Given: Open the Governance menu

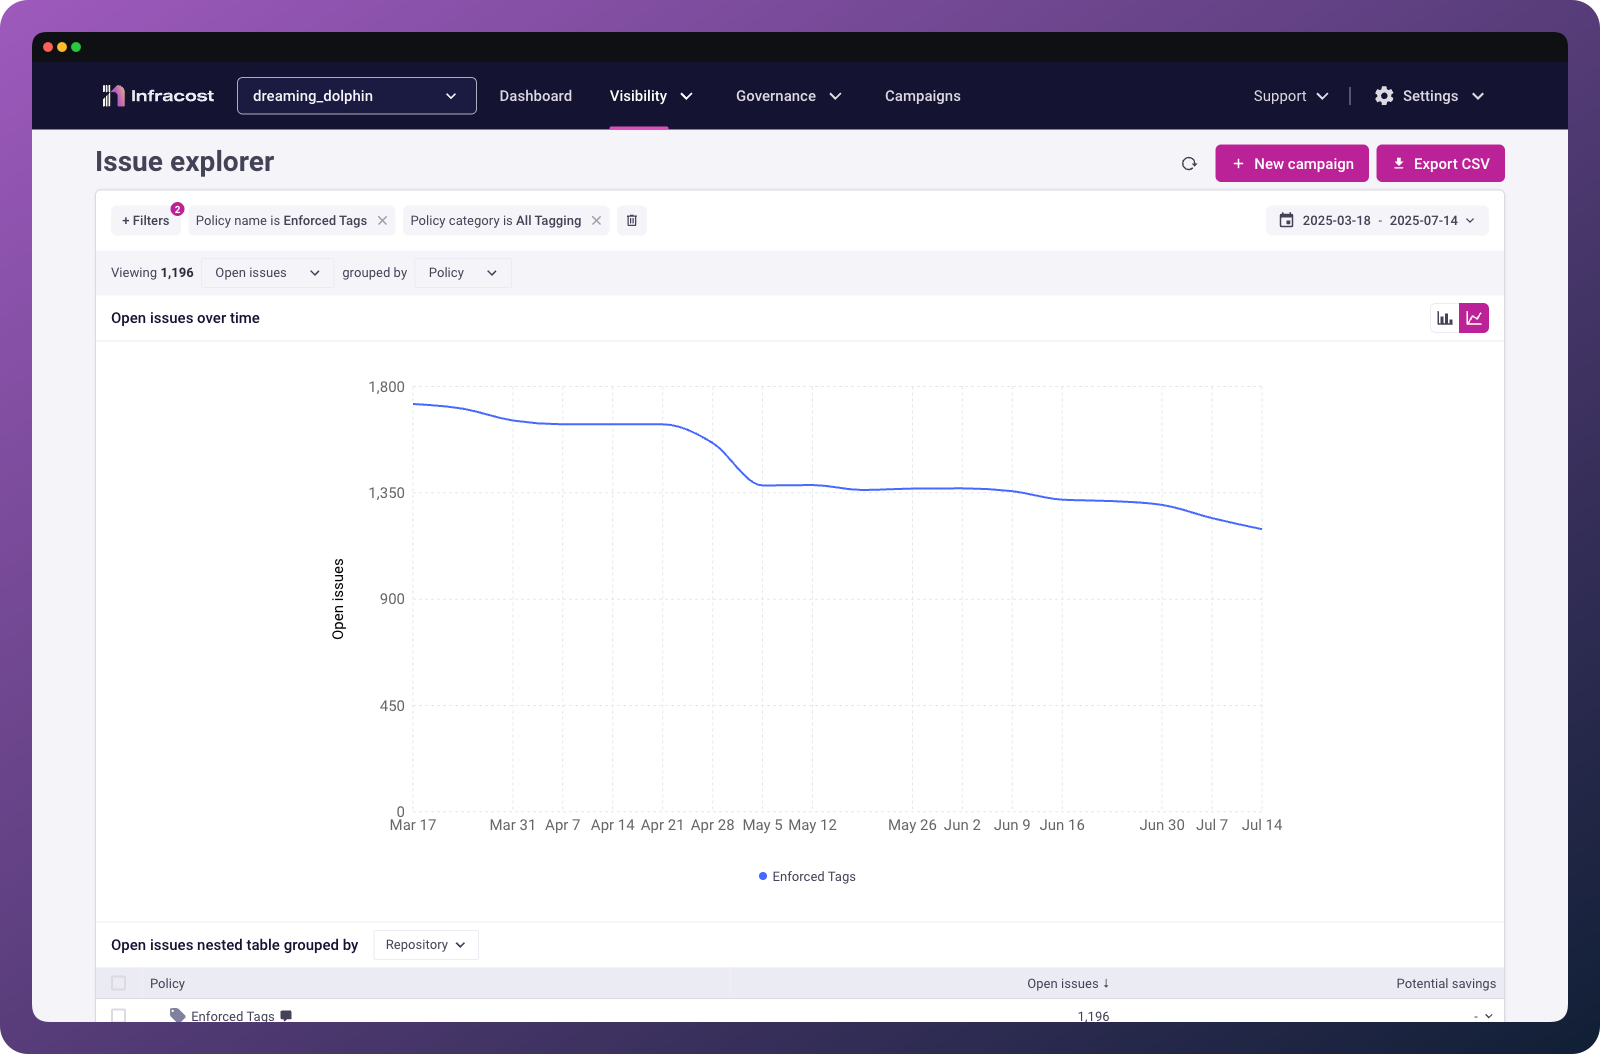Looking at the screenshot, I should pyautogui.click(x=789, y=96).
